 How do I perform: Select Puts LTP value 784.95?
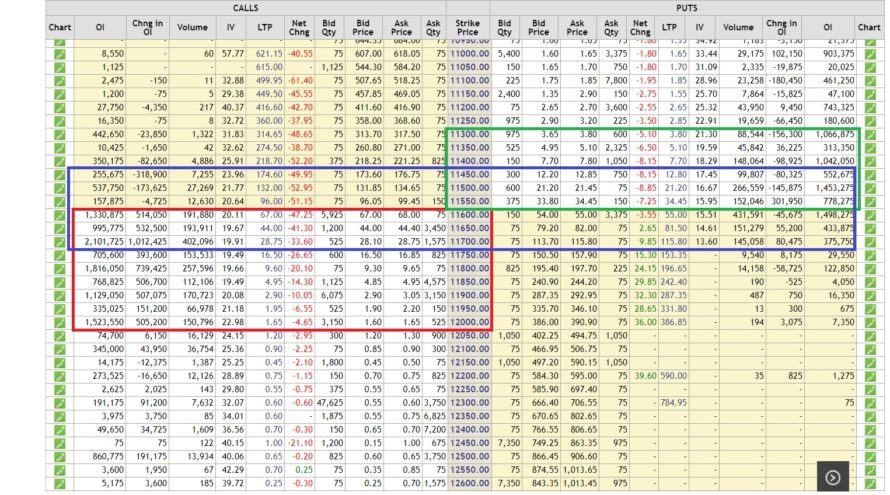click(x=674, y=403)
